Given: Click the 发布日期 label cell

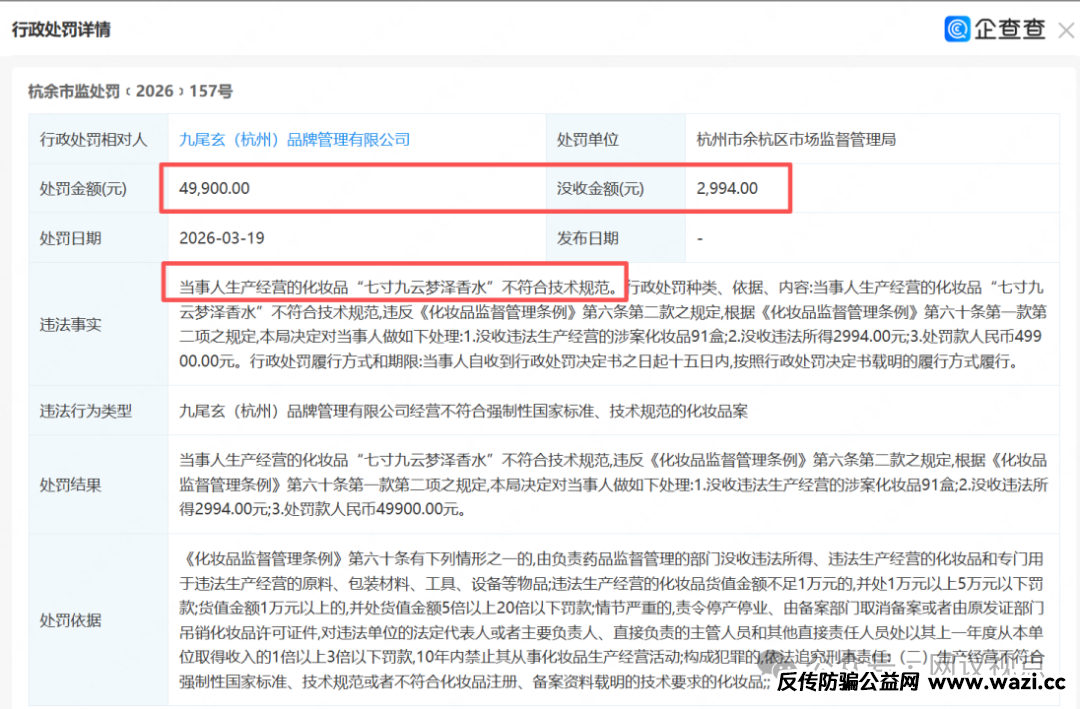Looking at the screenshot, I should click(x=588, y=238).
